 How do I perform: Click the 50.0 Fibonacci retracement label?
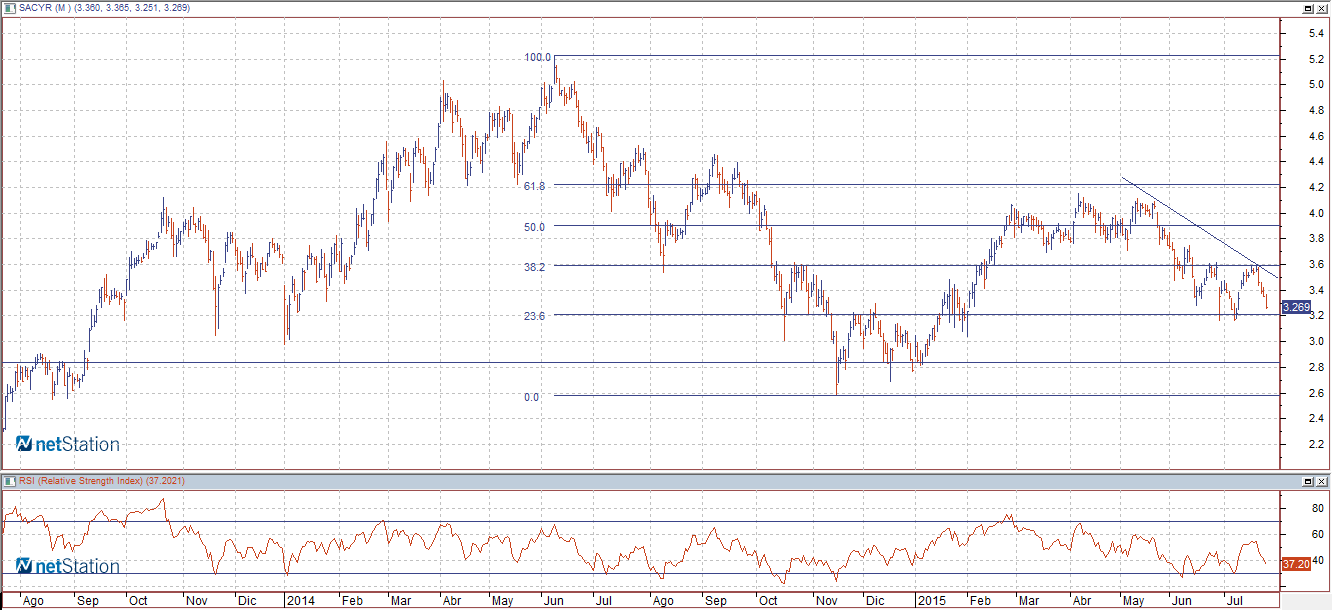click(x=533, y=227)
